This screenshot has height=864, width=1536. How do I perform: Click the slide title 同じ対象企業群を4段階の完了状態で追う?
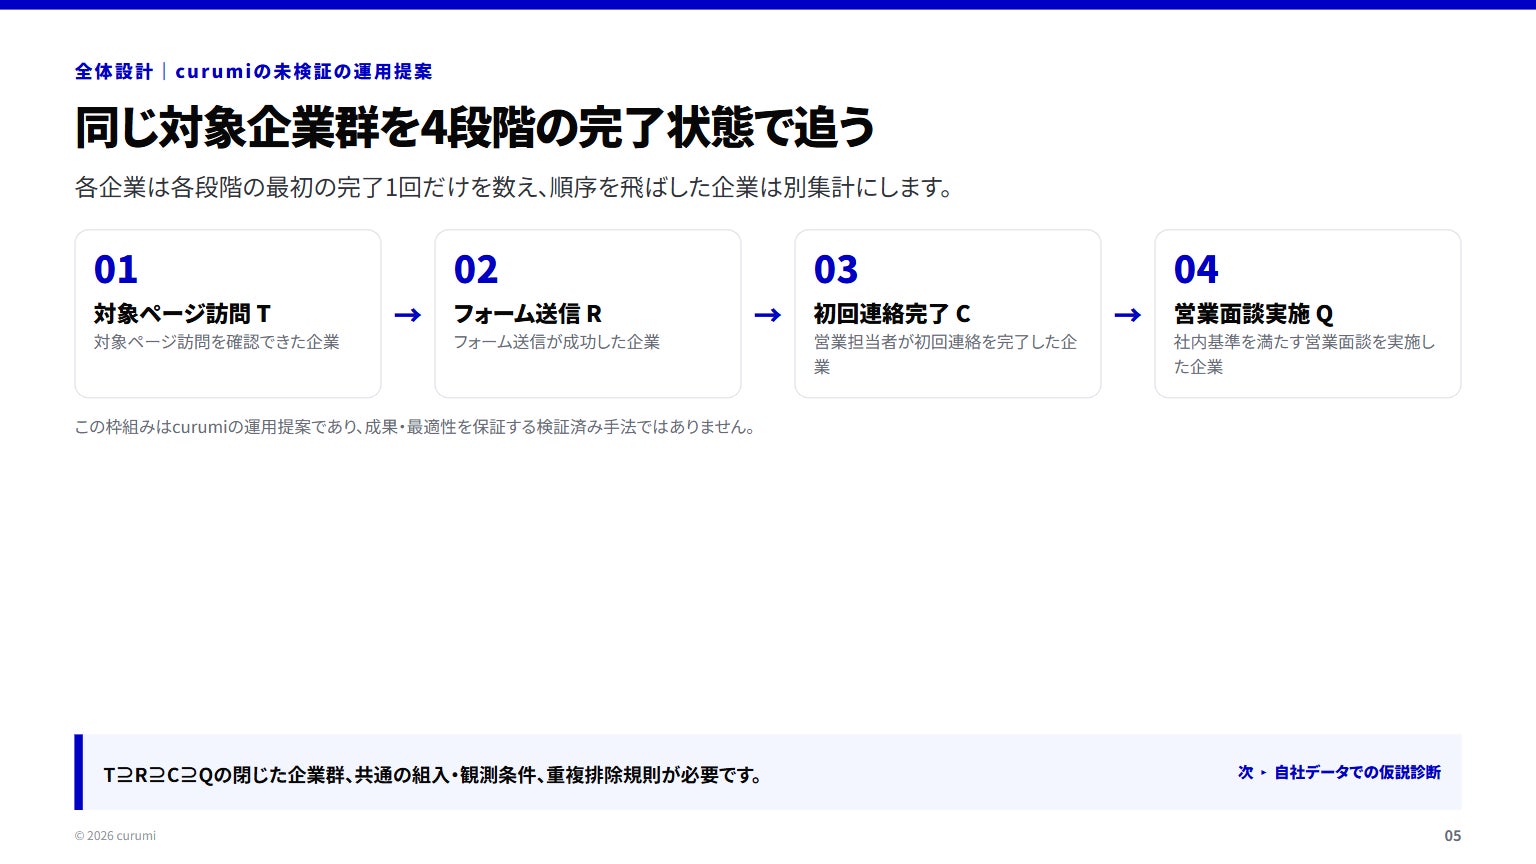click(475, 127)
